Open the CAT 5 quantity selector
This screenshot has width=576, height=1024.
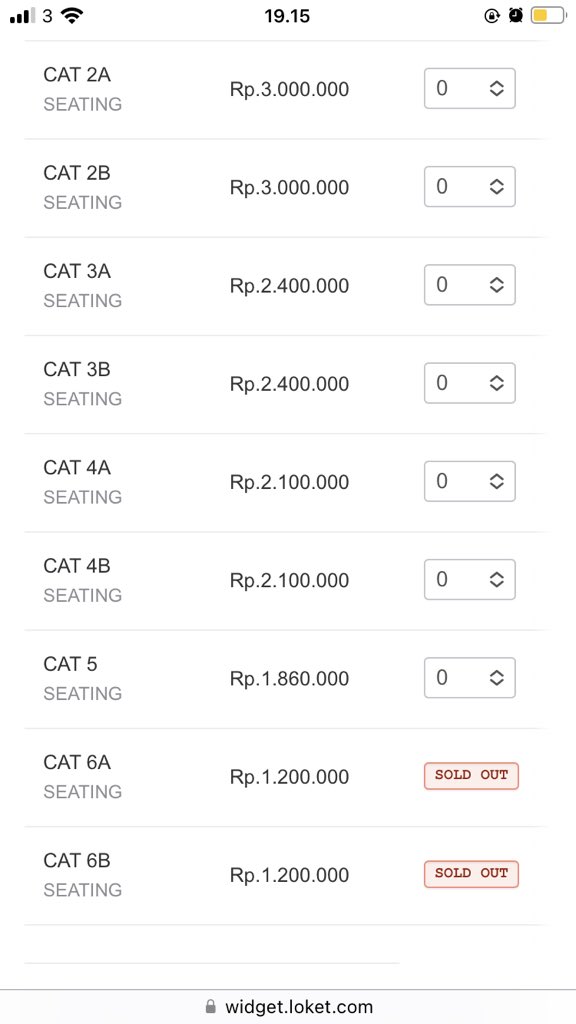pos(470,678)
